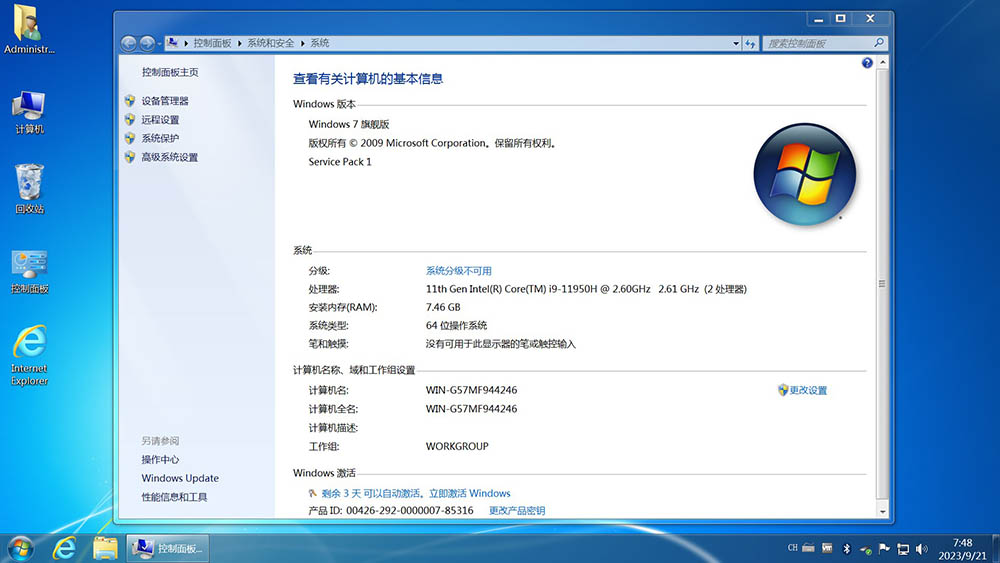Image resolution: width=1000 pixels, height=563 pixels.
Task: Open address bar history dropdown arrow
Action: click(735, 43)
